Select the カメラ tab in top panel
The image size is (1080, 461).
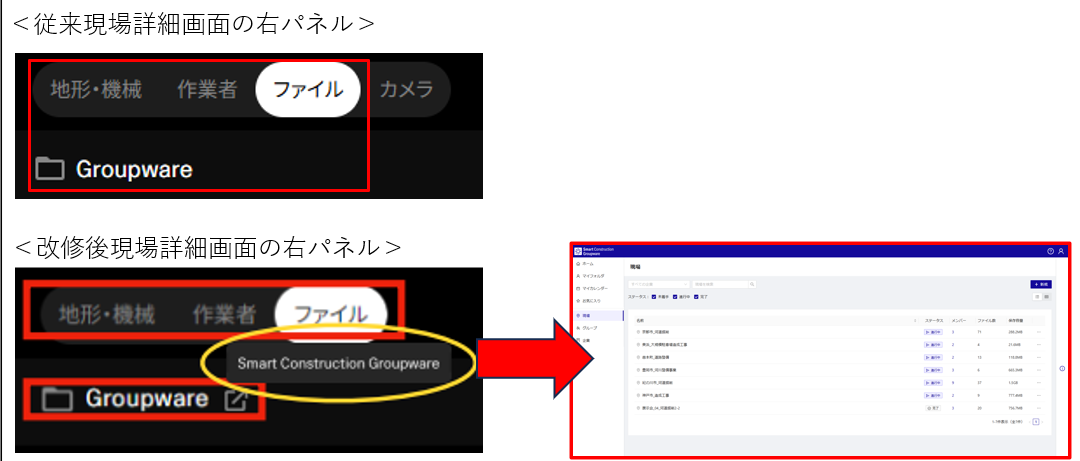coord(406,90)
